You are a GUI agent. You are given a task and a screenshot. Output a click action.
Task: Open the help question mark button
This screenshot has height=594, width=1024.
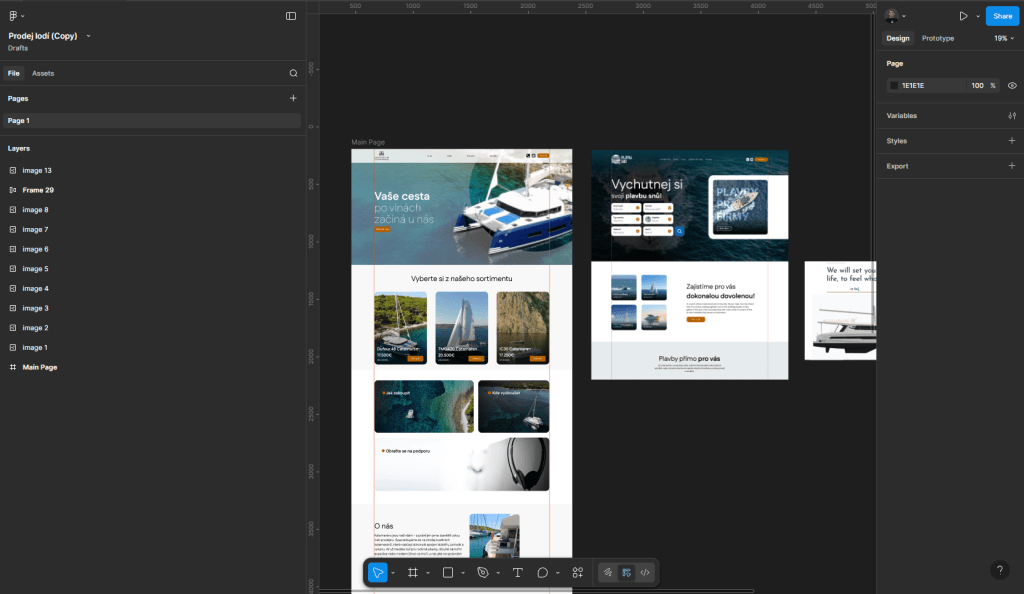coord(1000,570)
